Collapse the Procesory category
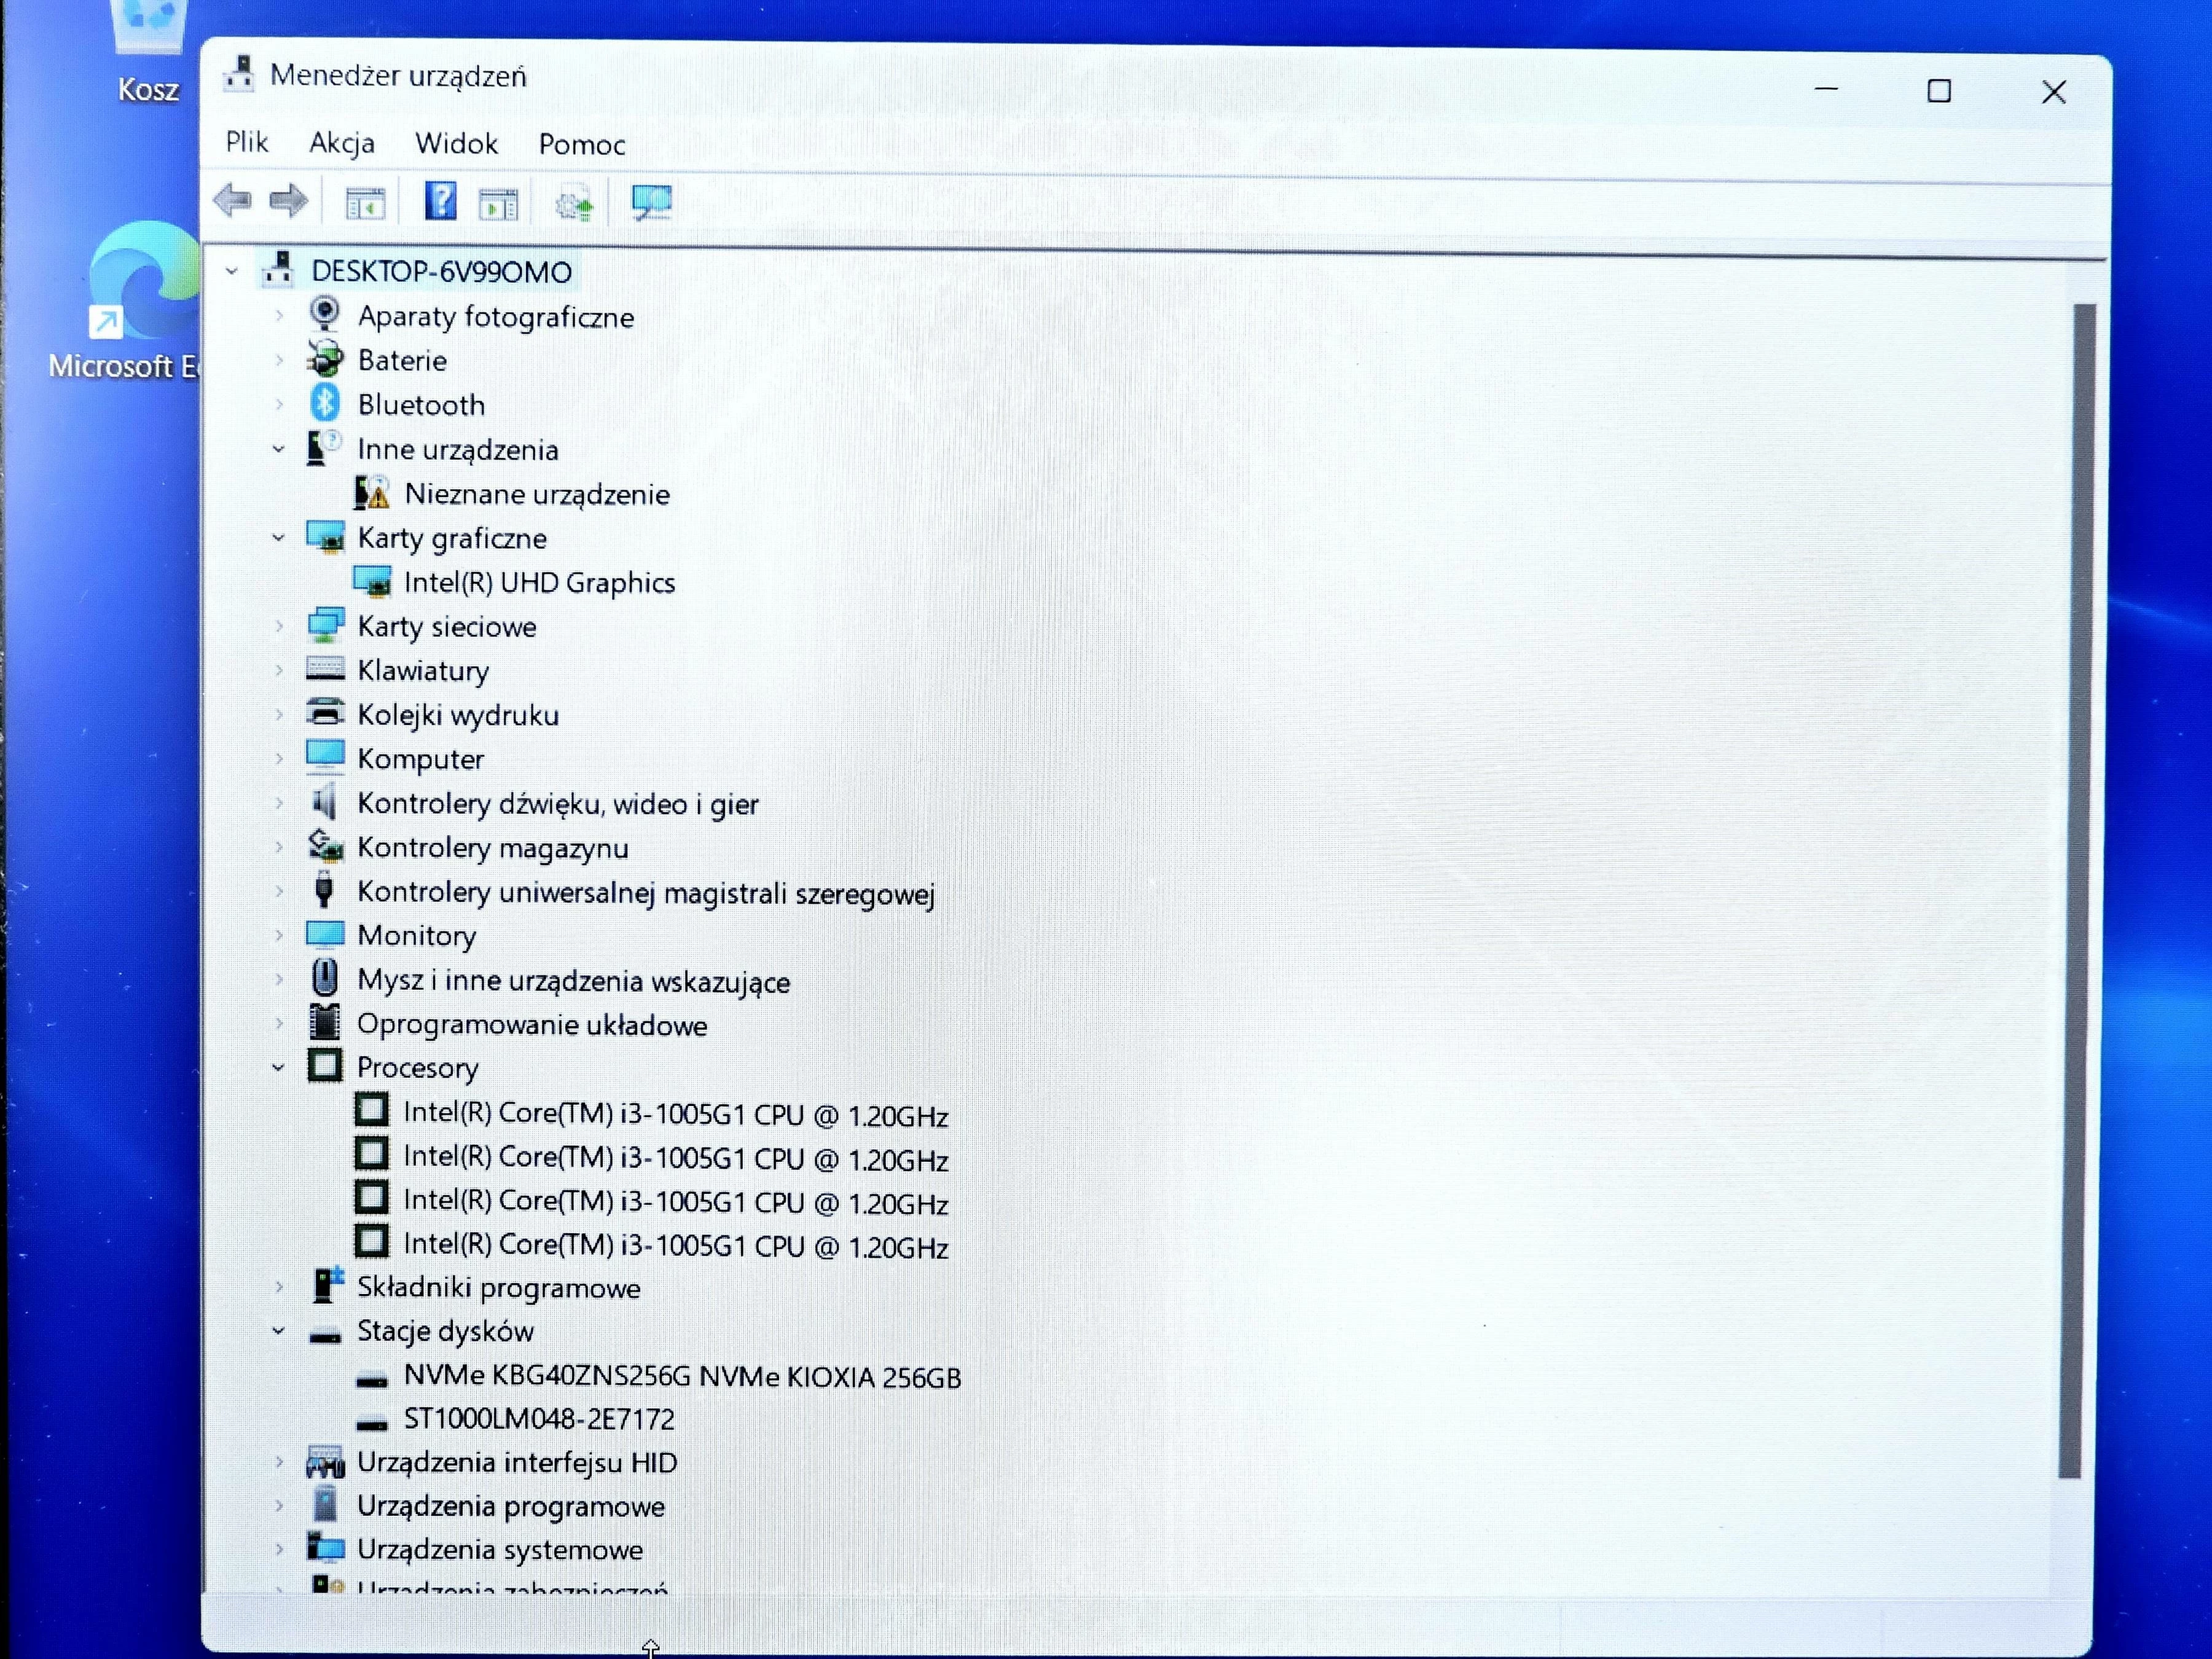The height and width of the screenshot is (1659, 2212). 278,1067
